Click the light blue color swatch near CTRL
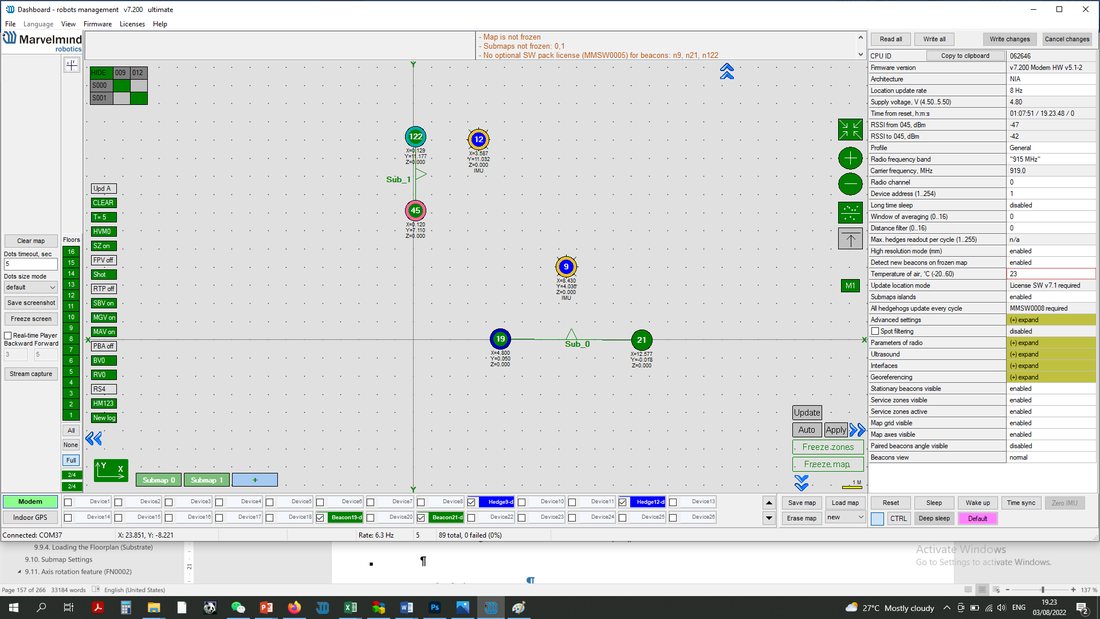This screenshot has height=619, width=1100. [878, 519]
